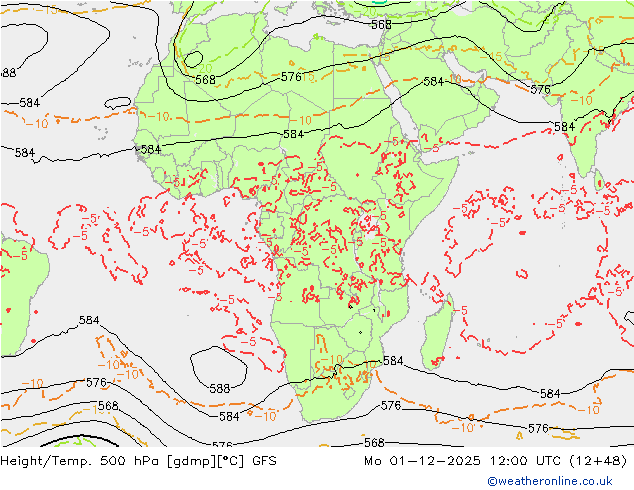Viewport: 634px width, 490px height.
Task: Click the 576 label in the Arabian Sea near Pakistan
Action: (x=541, y=89)
